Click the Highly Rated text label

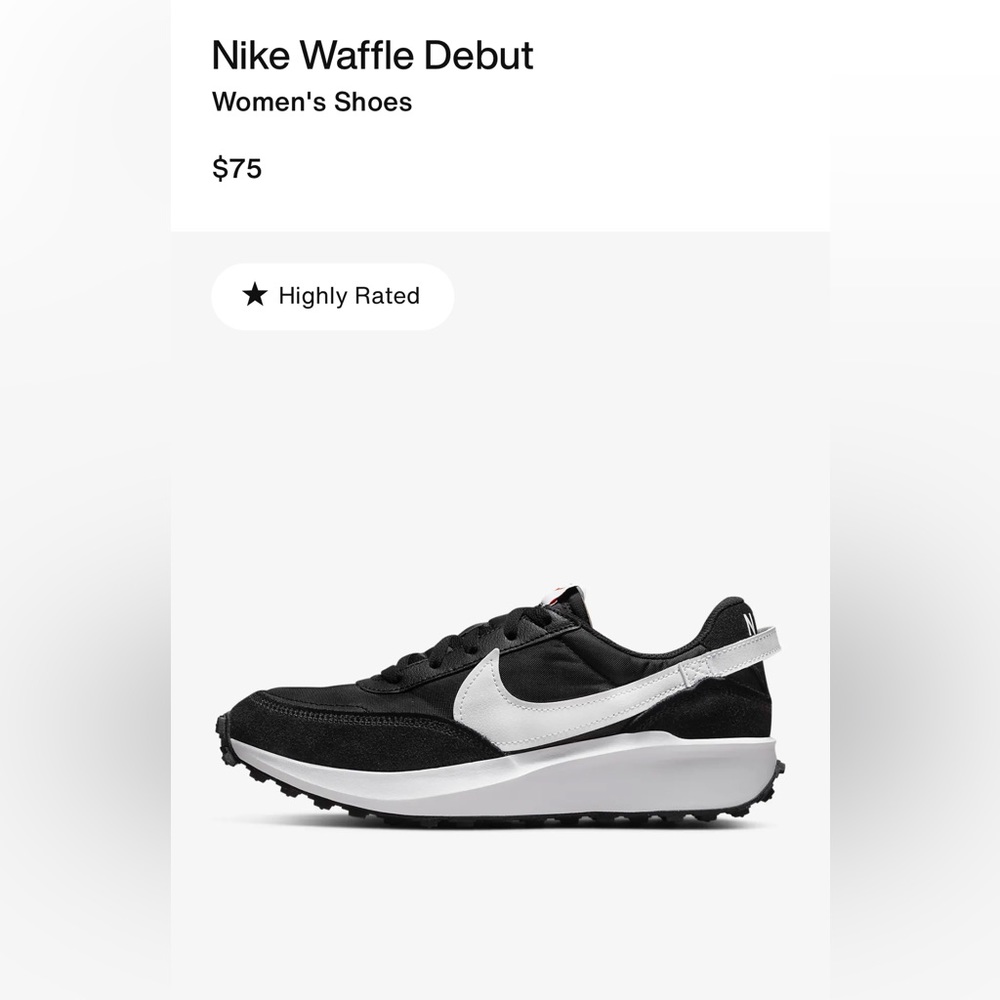pyautogui.click(x=350, y=295)
